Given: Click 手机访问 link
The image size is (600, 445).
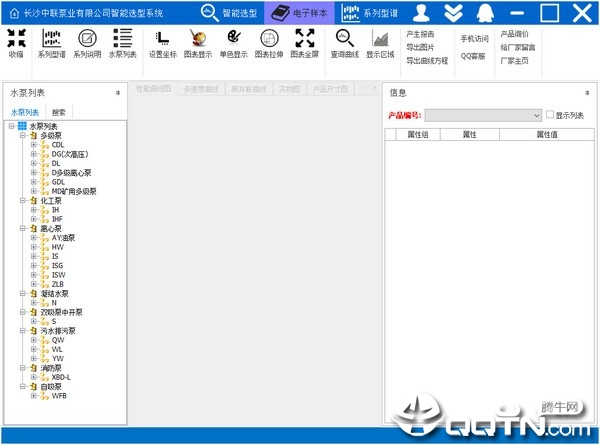Looking at the screenshot, I should [474, 39].
